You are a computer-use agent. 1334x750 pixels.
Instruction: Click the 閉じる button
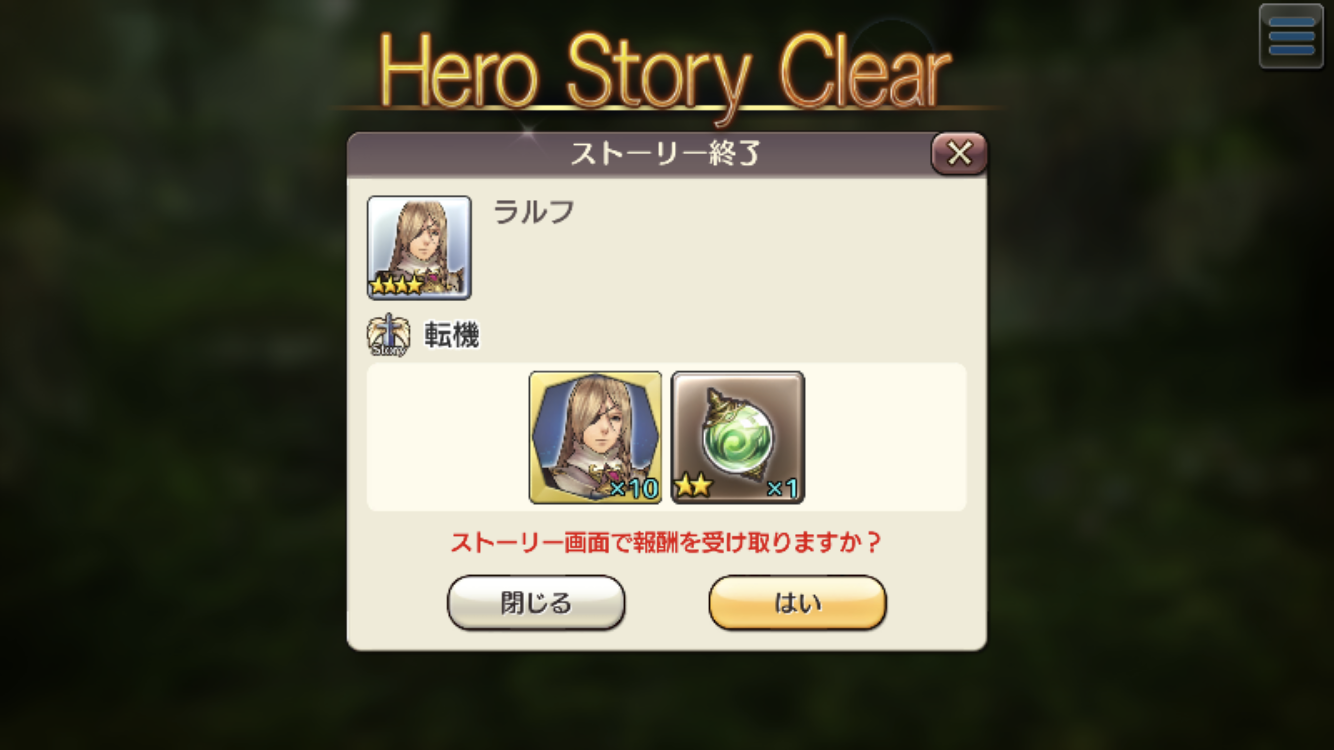(536, 603)
